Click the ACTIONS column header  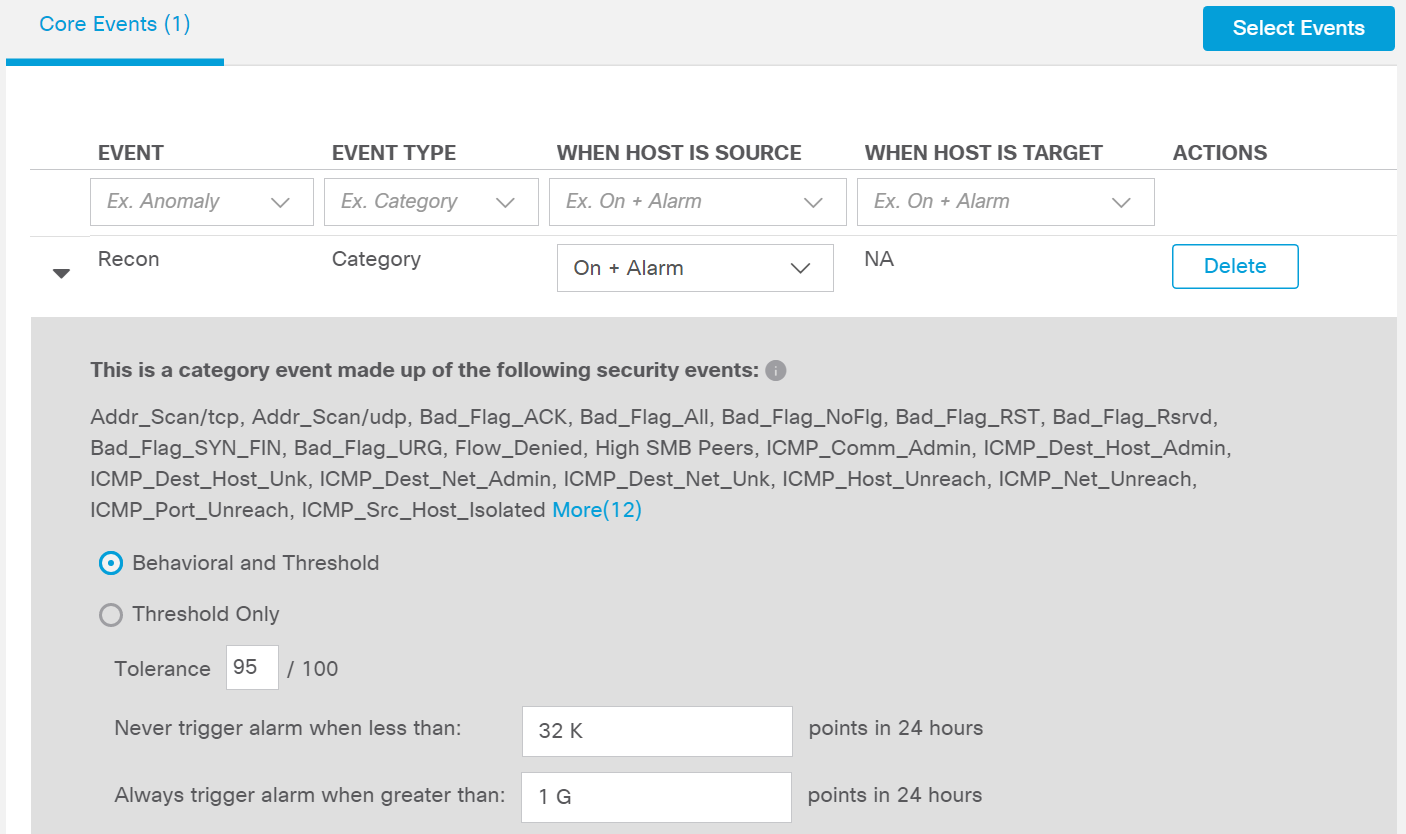tap(1220, 153)
